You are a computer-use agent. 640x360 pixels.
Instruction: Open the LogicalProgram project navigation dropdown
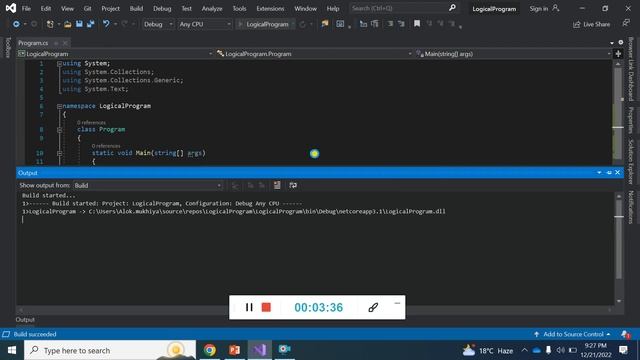(x=115, y=54)
